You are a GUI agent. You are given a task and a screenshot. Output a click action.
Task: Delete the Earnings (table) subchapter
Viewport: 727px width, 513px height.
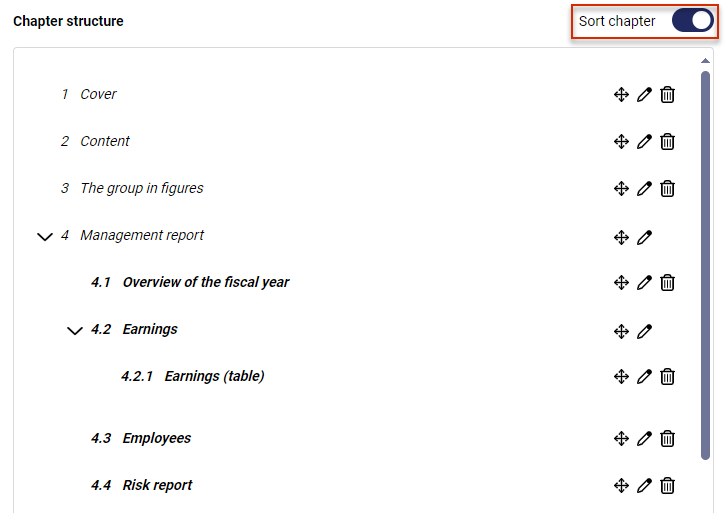pos(667,377)
